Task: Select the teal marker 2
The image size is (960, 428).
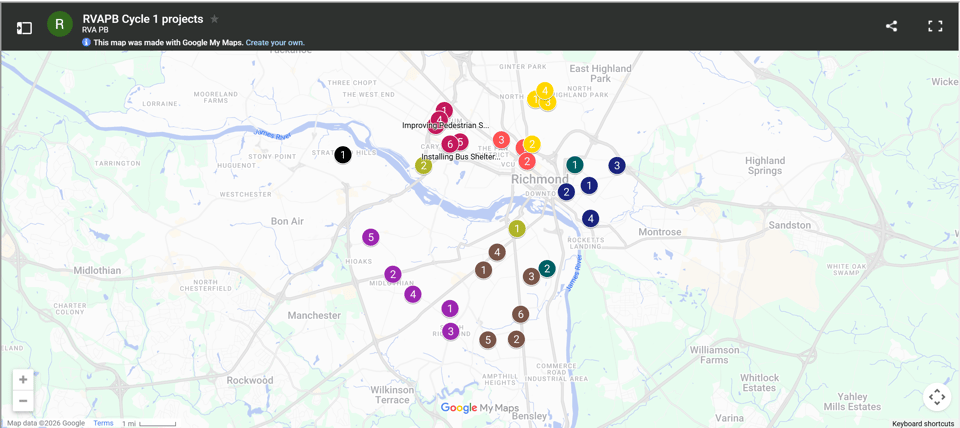Action: (x=547, y=268)
